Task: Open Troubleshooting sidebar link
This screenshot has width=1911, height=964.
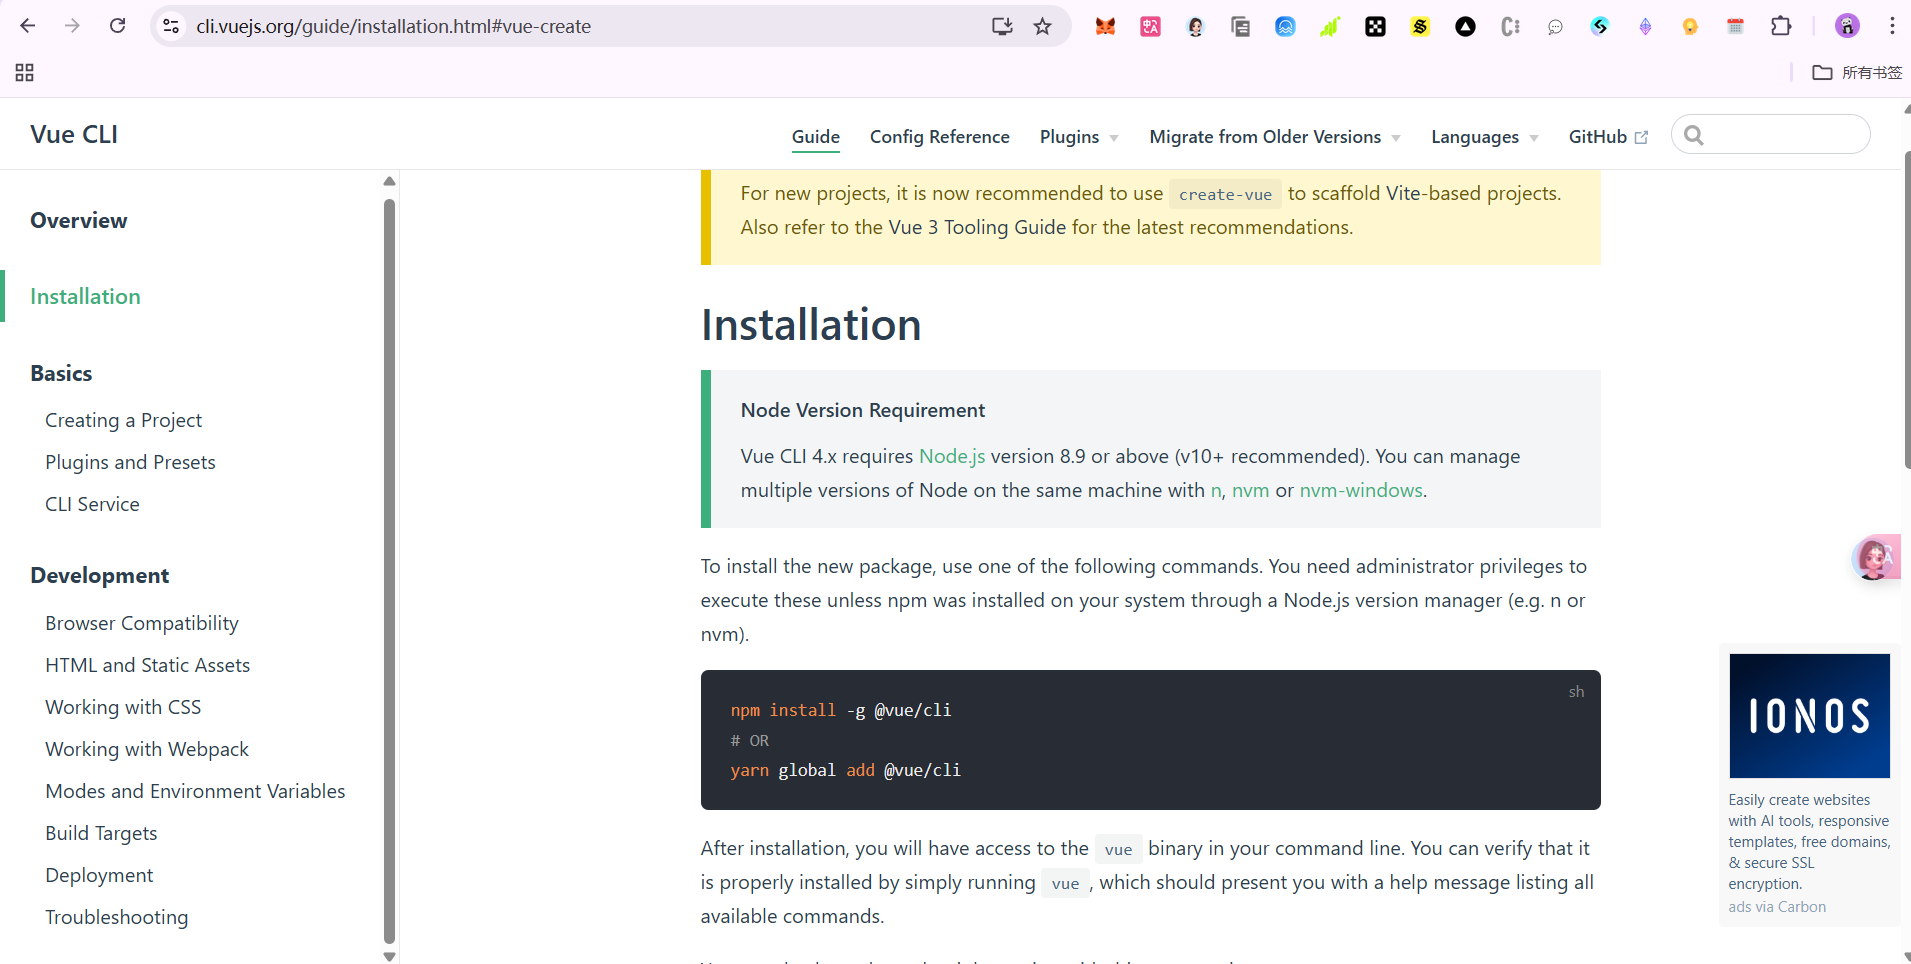Action: [x=116, y=917]
